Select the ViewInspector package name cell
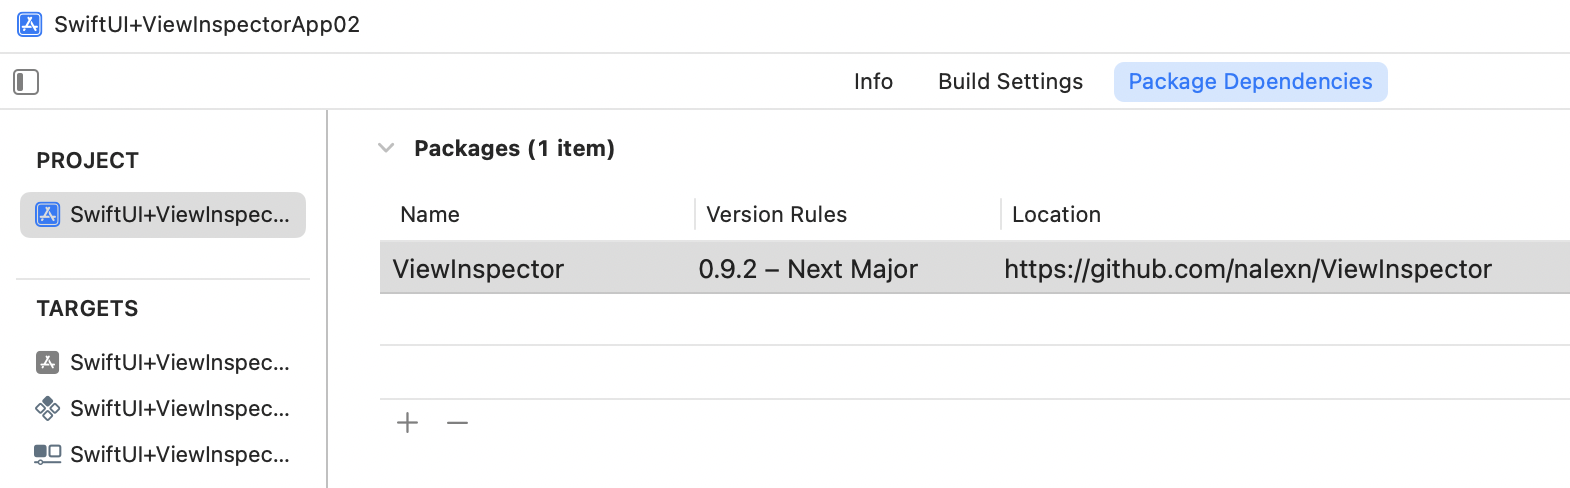This screenshot has height=488, width=1570. pos(478,269)
